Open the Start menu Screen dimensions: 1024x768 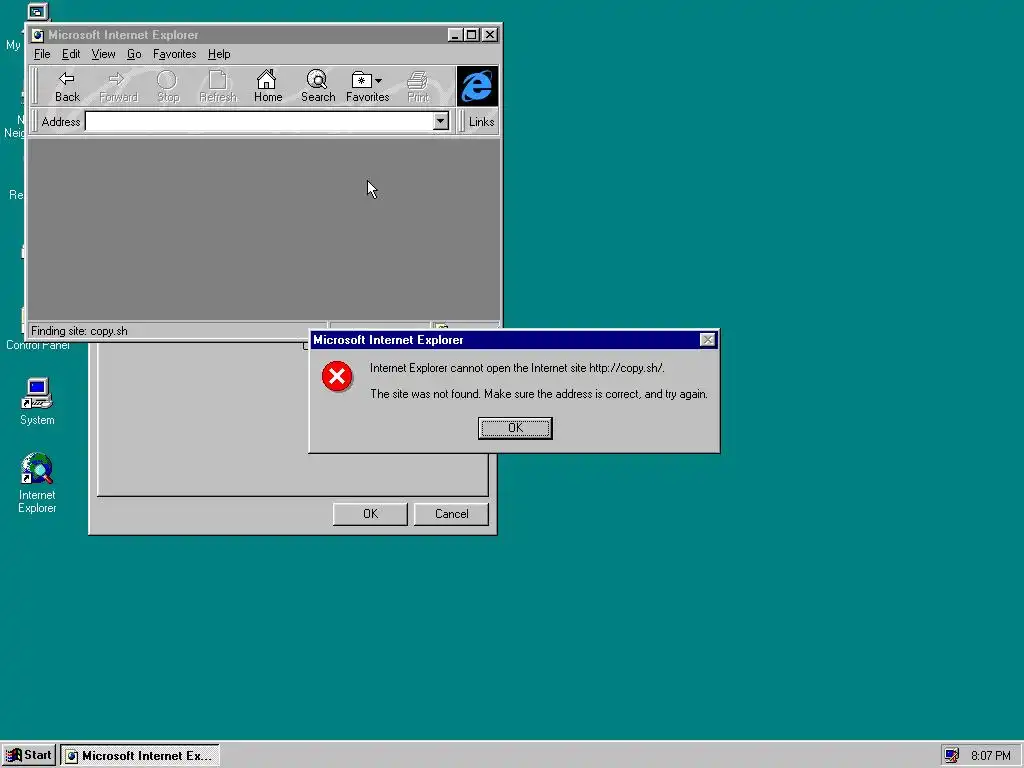point(29,756)
